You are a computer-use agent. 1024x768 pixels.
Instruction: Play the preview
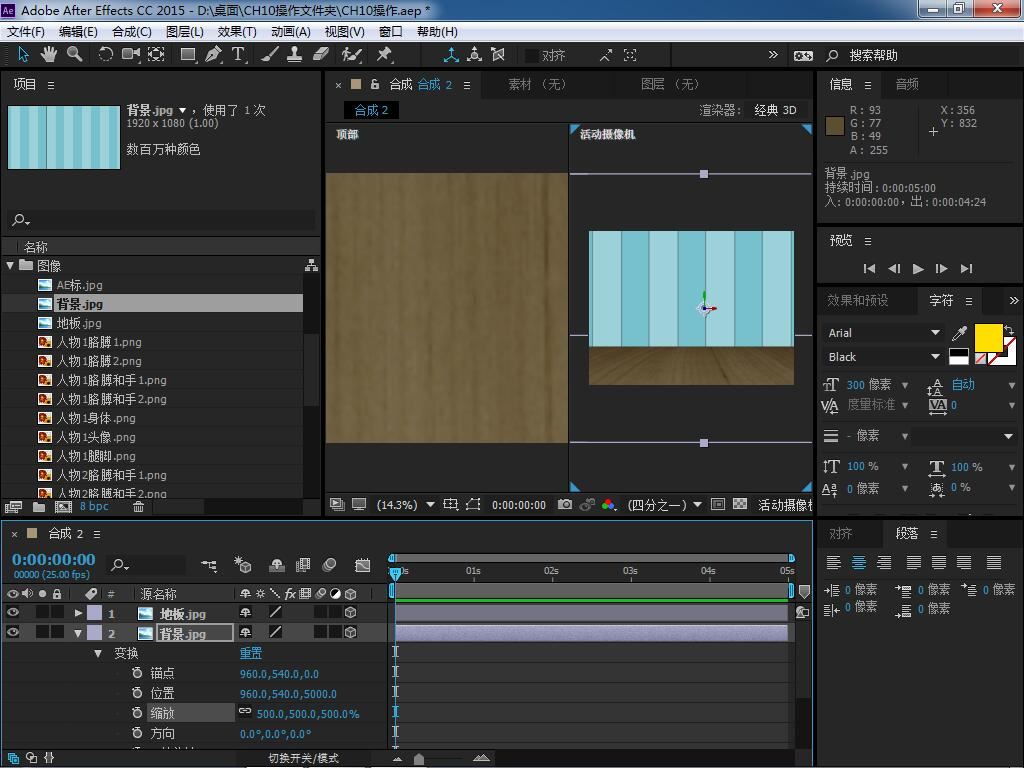pyautogui.click(x=918, y=268)
